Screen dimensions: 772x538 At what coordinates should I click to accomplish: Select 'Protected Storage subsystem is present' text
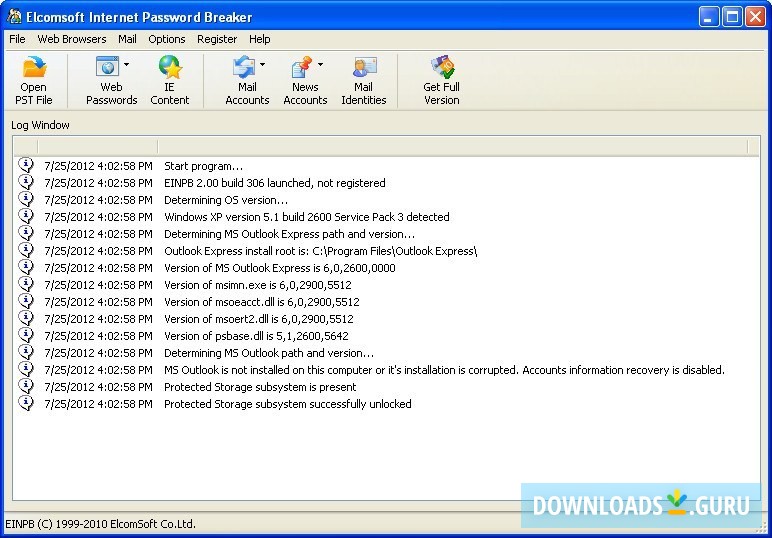[x=260, y=387]
